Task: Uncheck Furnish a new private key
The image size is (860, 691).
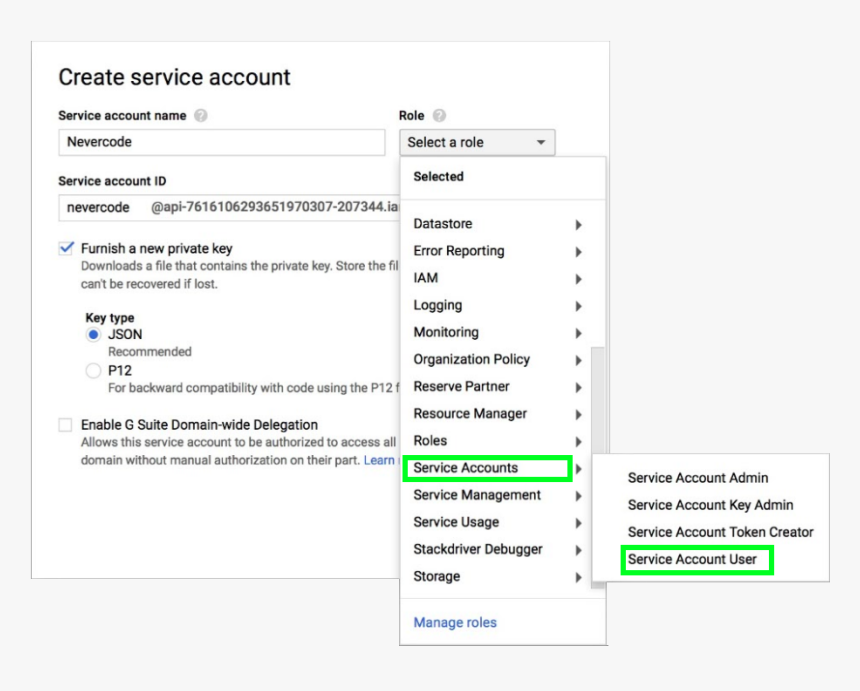Action: [66, 248]
